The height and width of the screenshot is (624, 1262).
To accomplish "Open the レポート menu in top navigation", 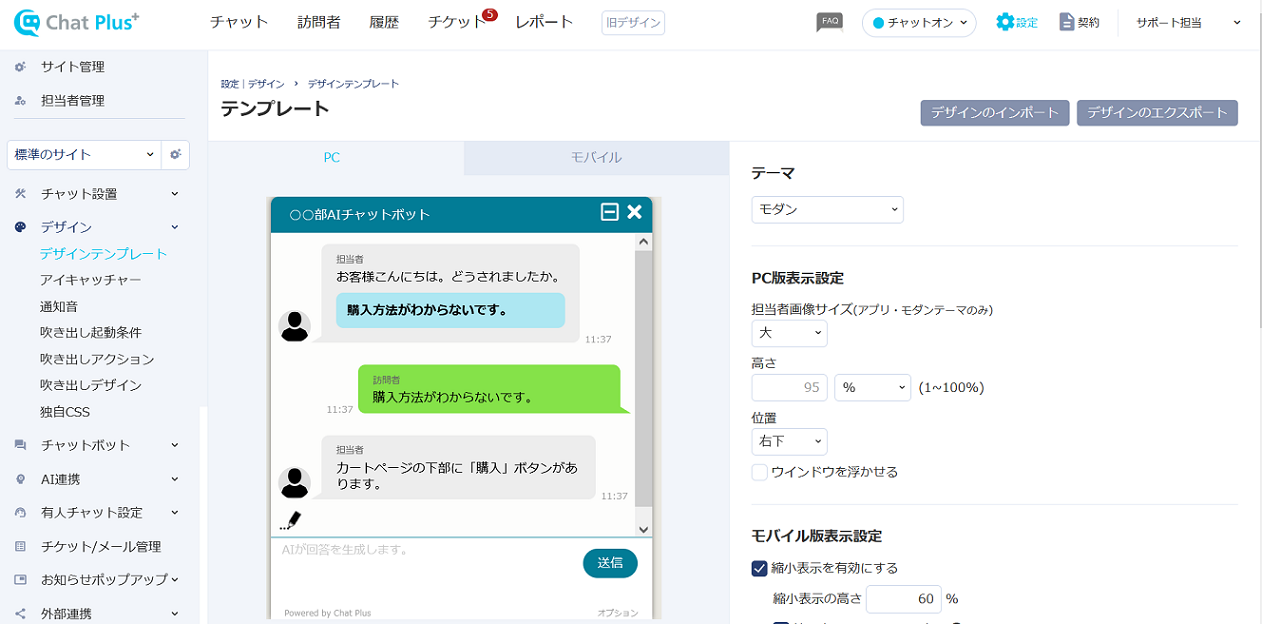I will (544, 22).
